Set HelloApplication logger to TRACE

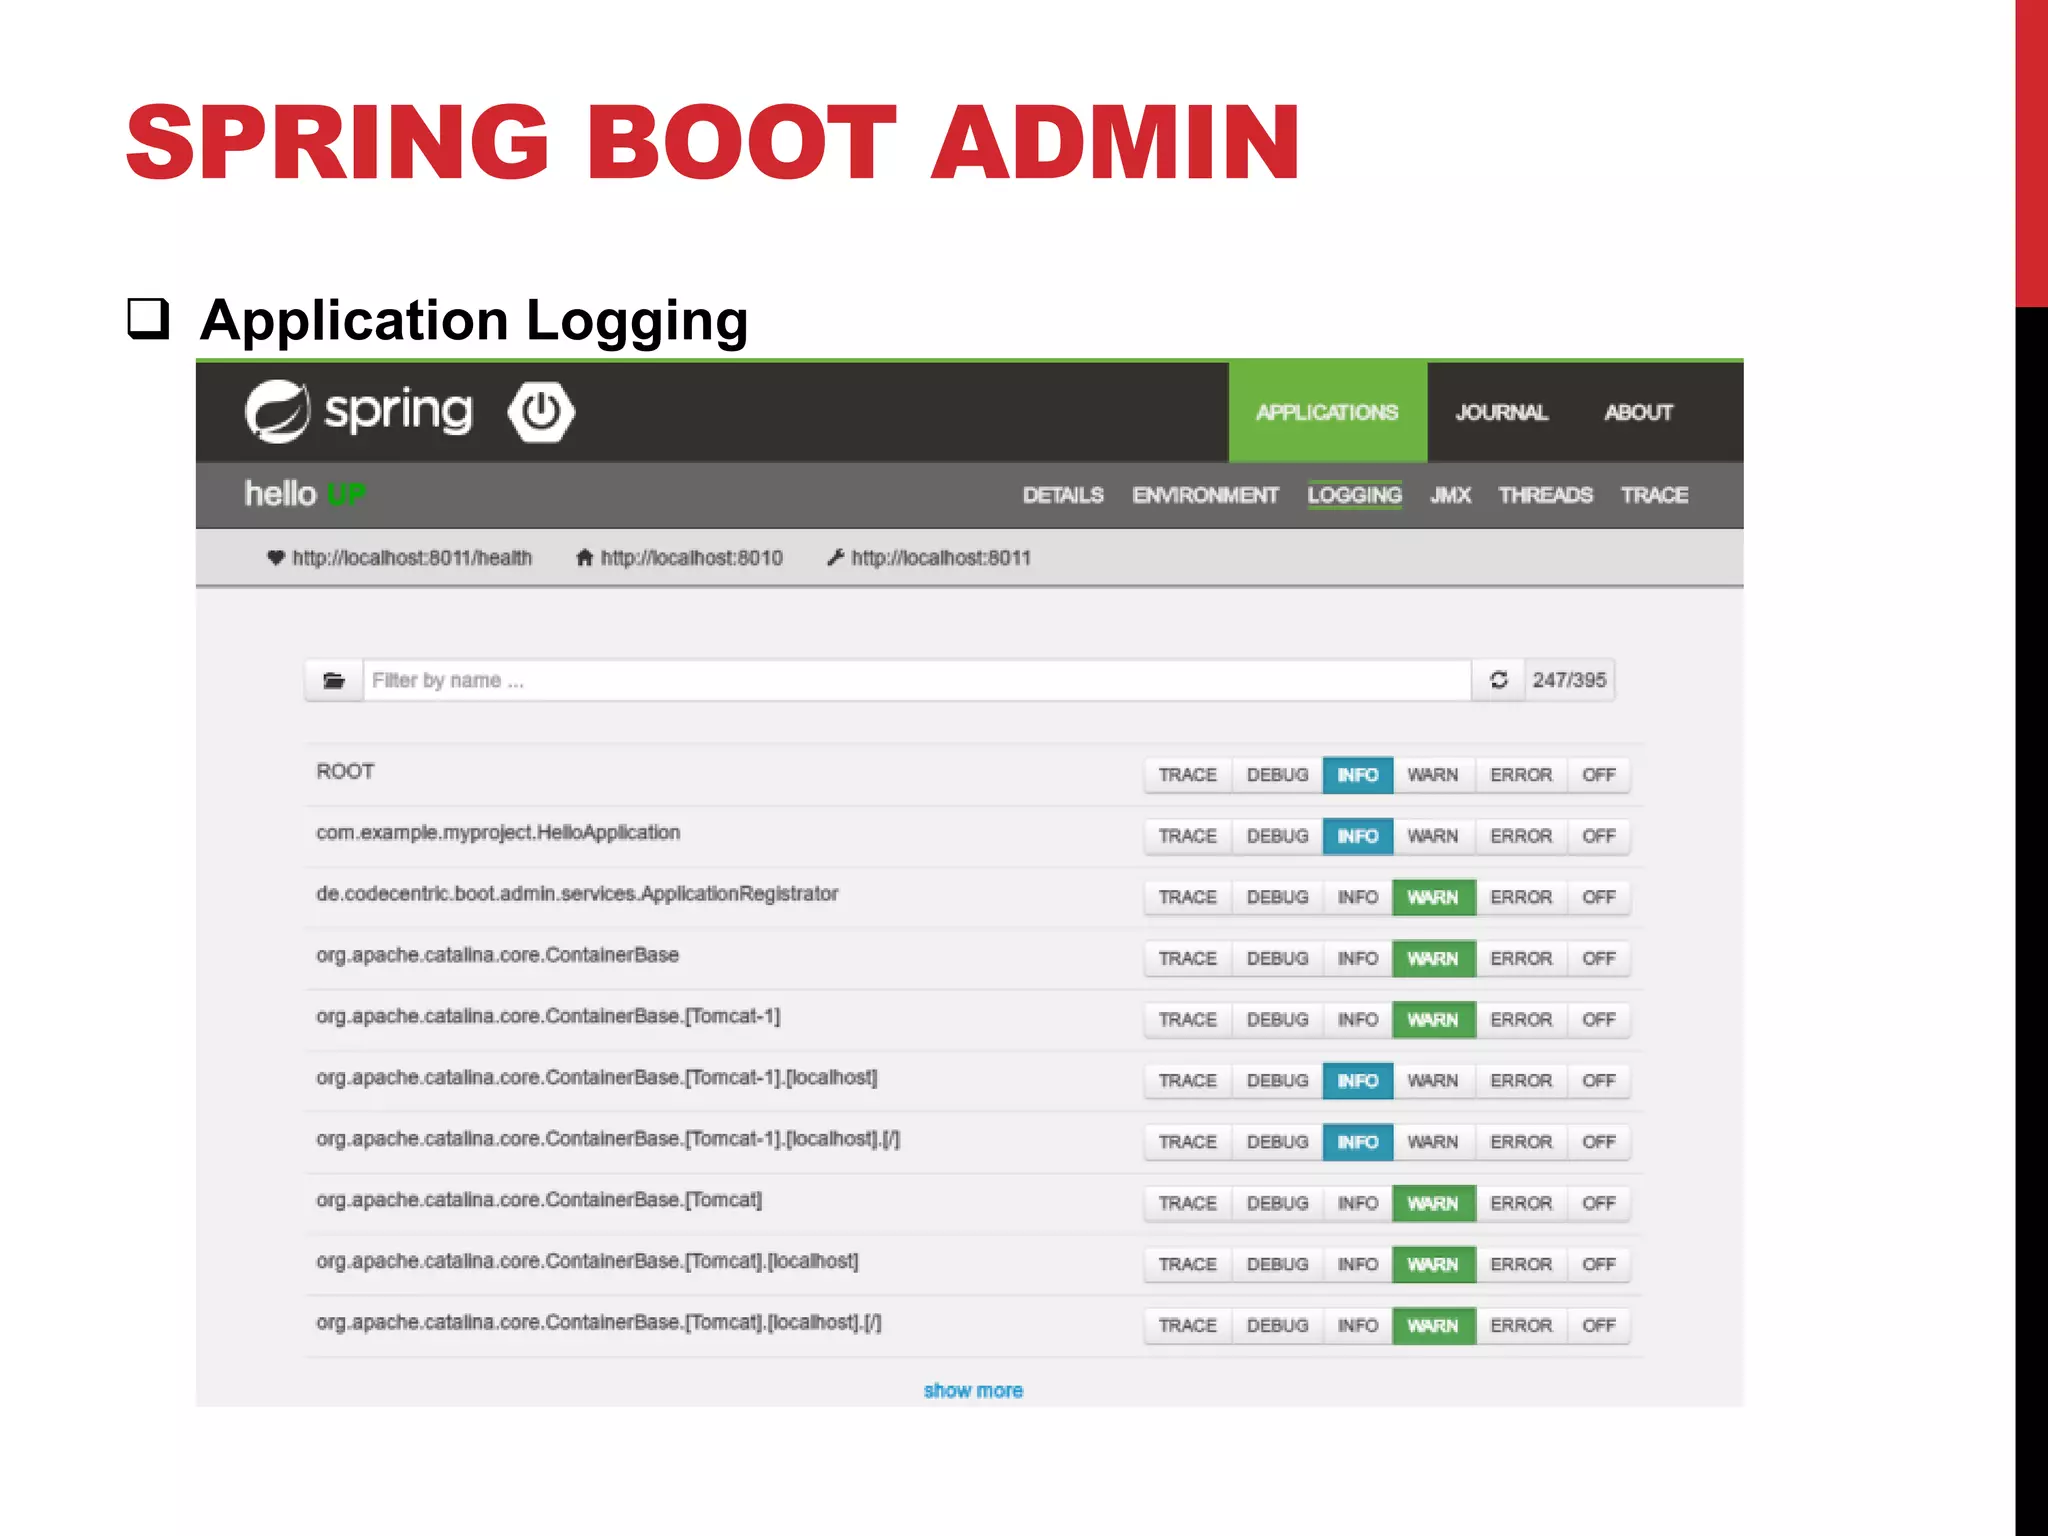[x=1187, y=836]
